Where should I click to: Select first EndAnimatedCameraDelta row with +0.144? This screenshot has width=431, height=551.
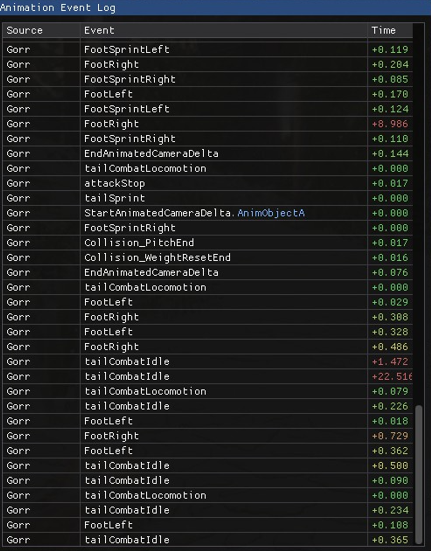(x=208, y=154)
